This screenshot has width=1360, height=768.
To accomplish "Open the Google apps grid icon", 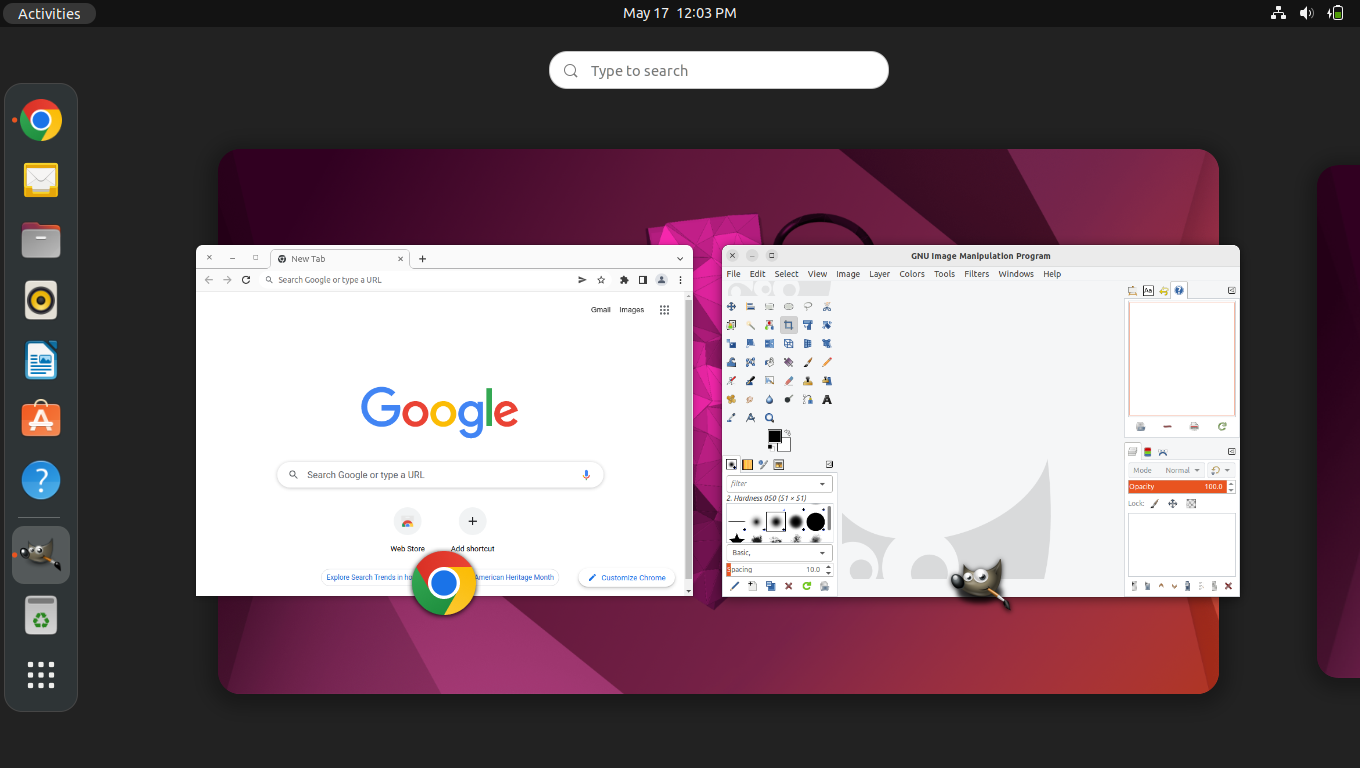I will coord(664,310).
